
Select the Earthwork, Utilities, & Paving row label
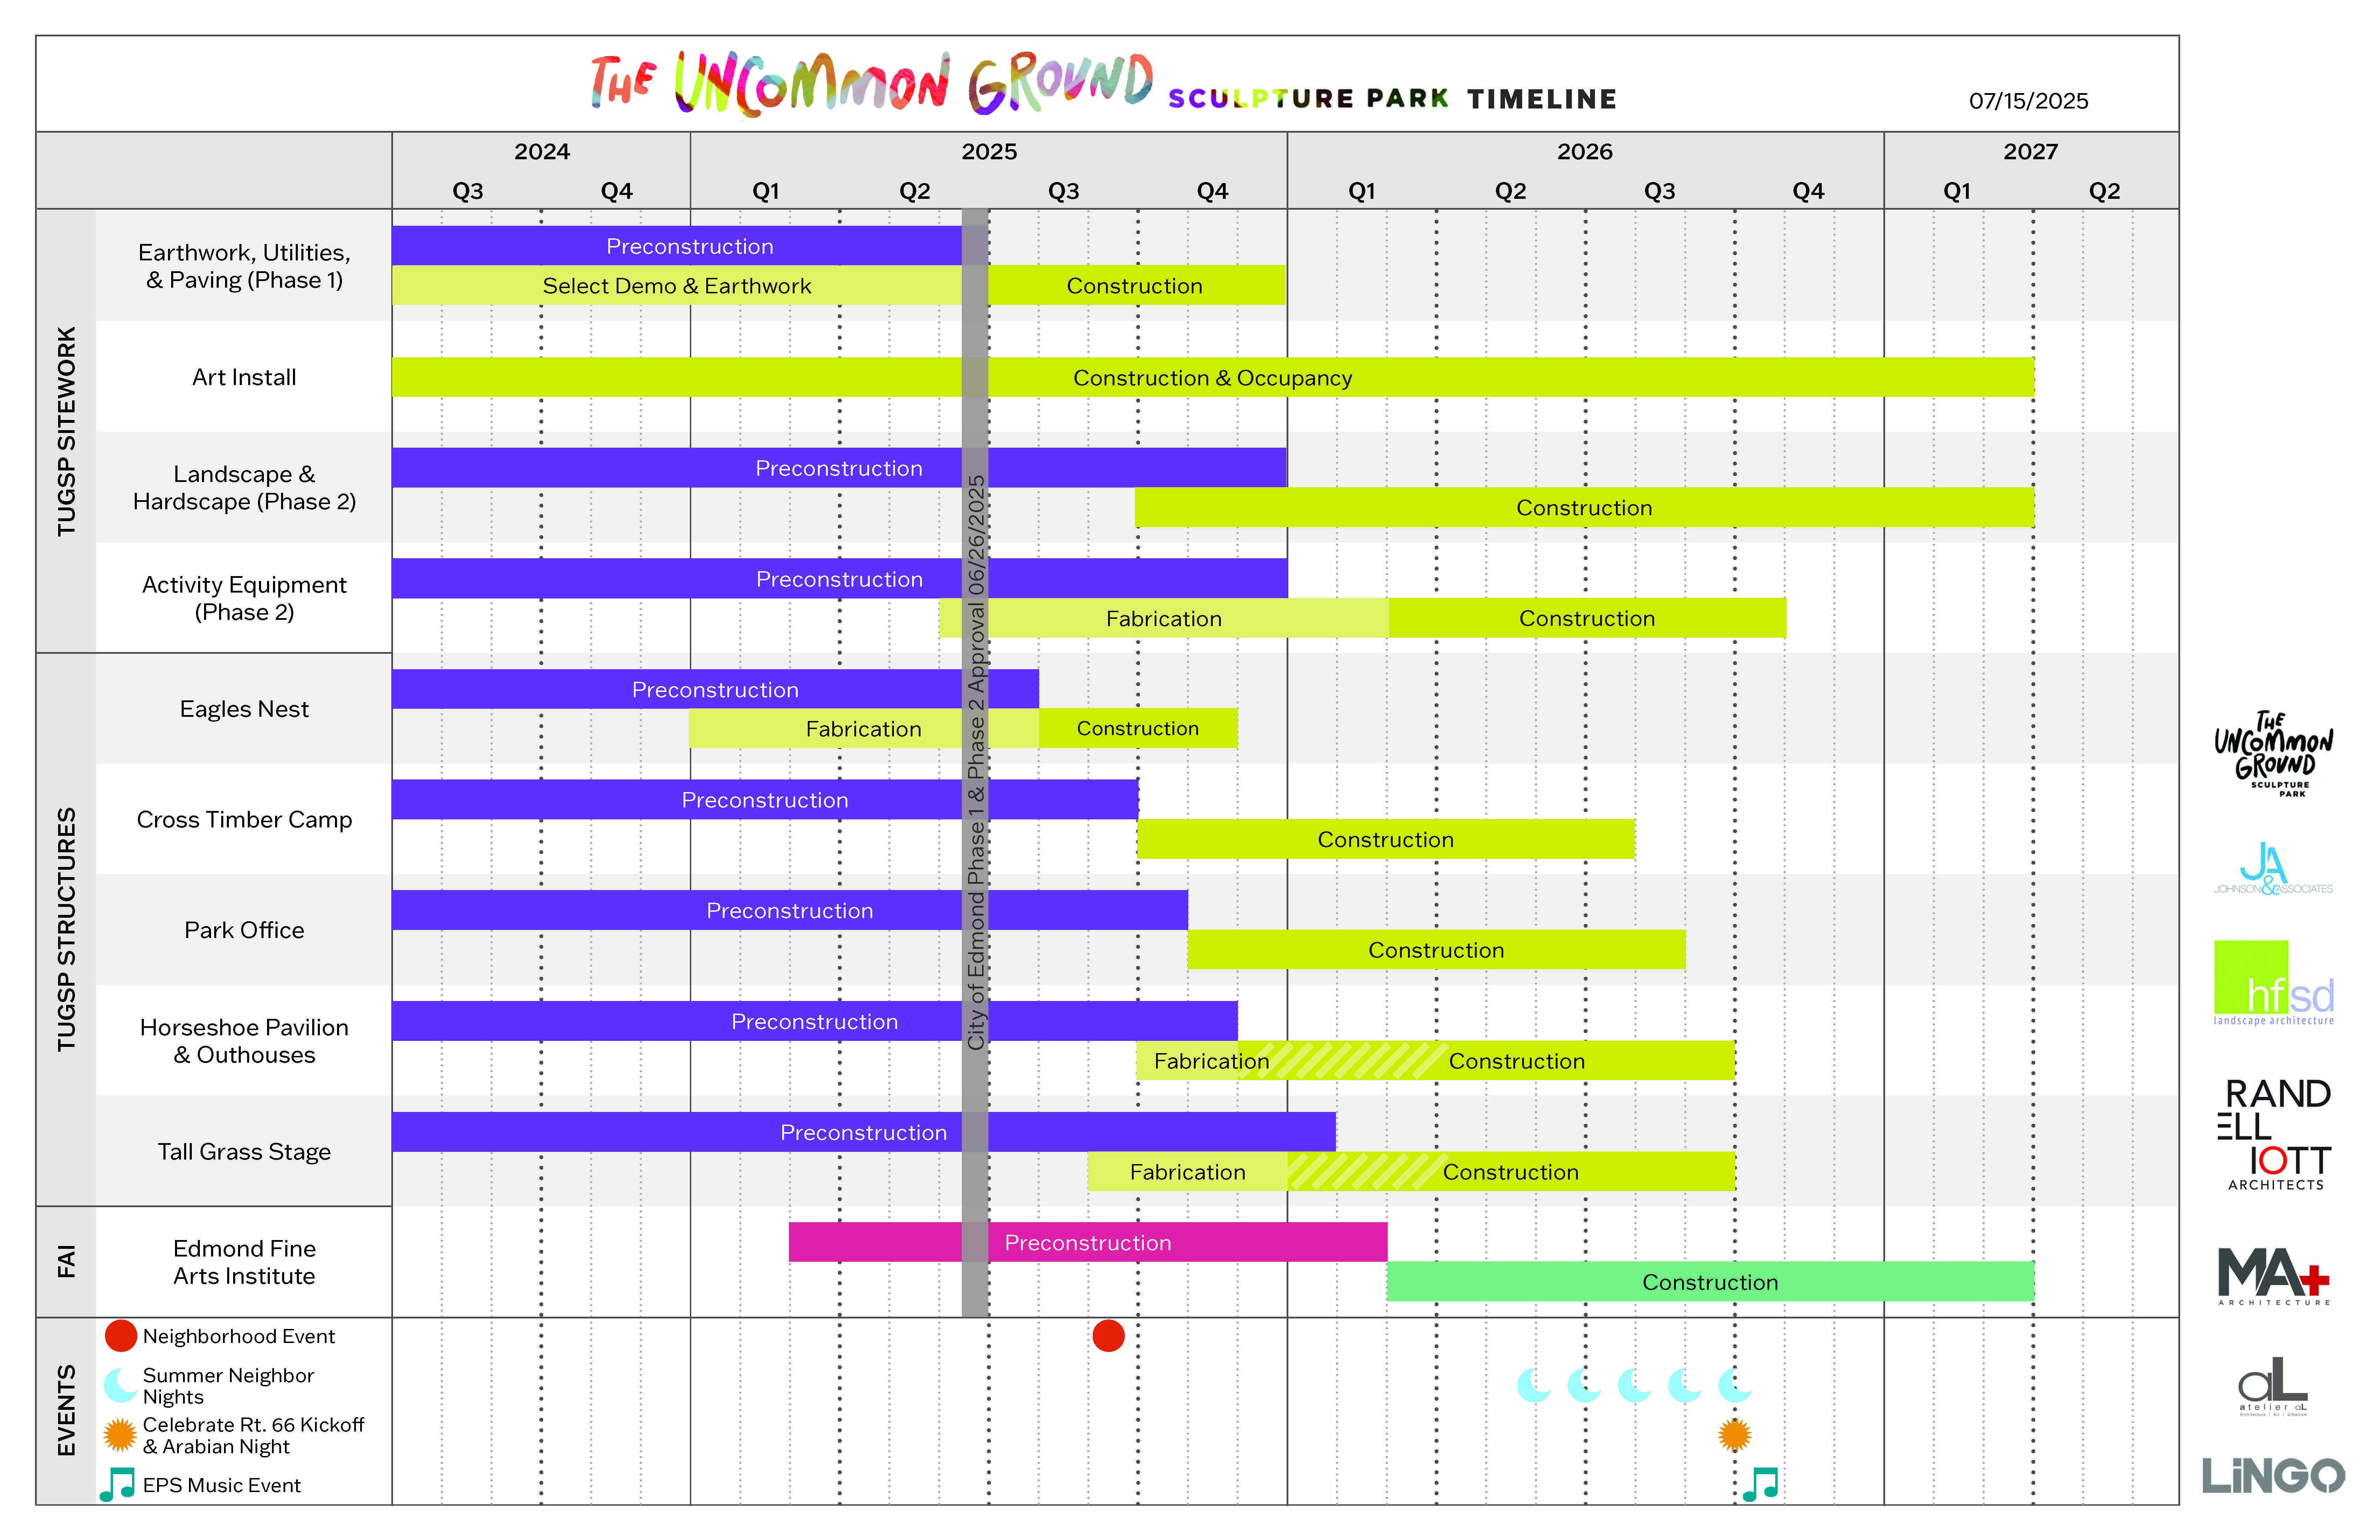(244, 266)
